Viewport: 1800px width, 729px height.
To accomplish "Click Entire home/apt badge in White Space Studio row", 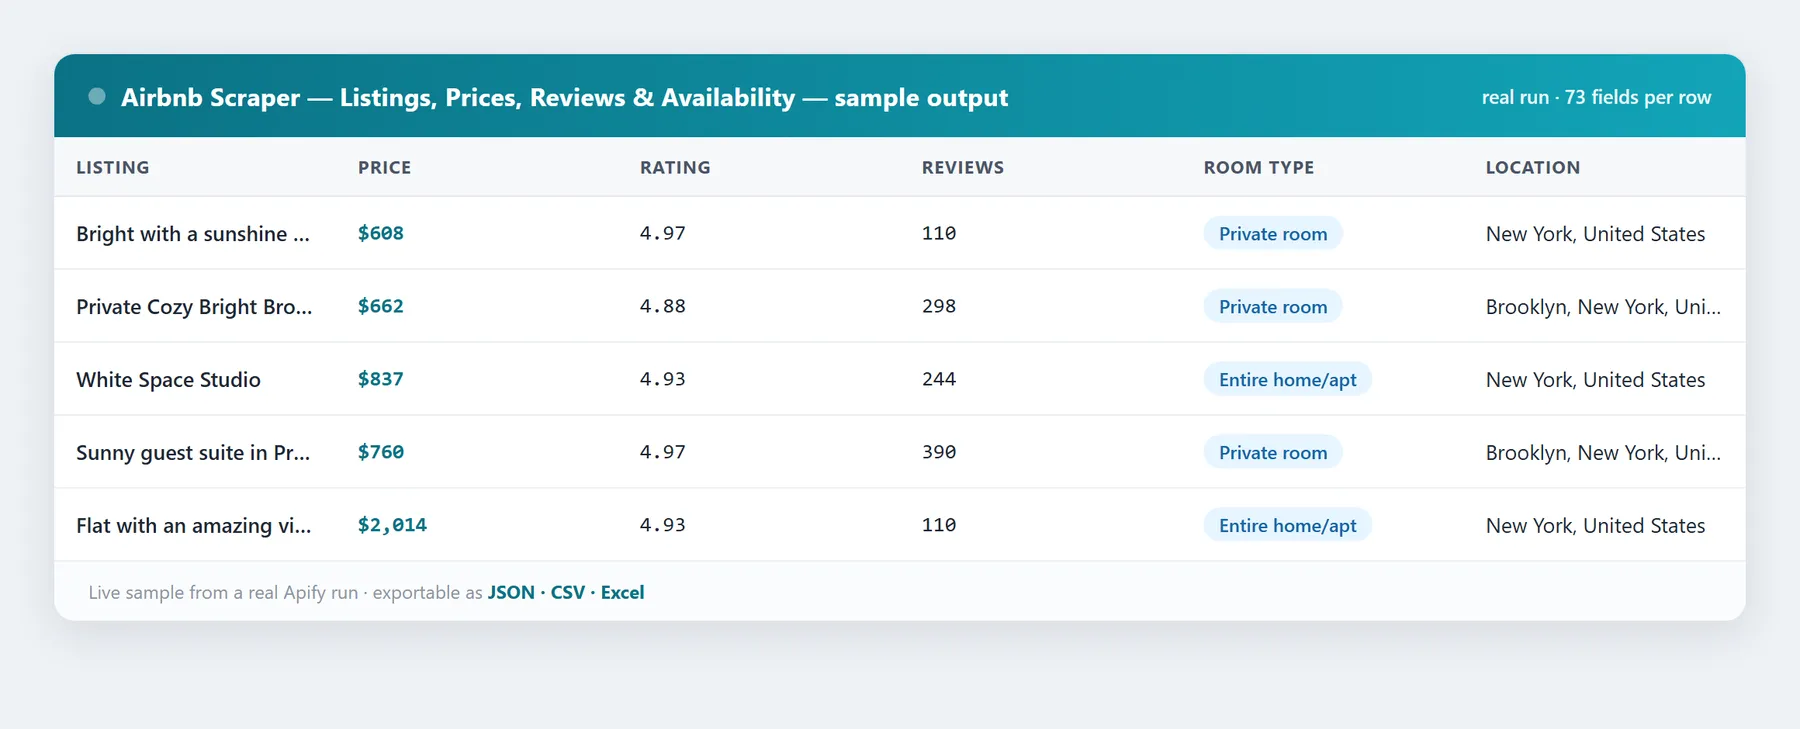I will [1288, 379].
